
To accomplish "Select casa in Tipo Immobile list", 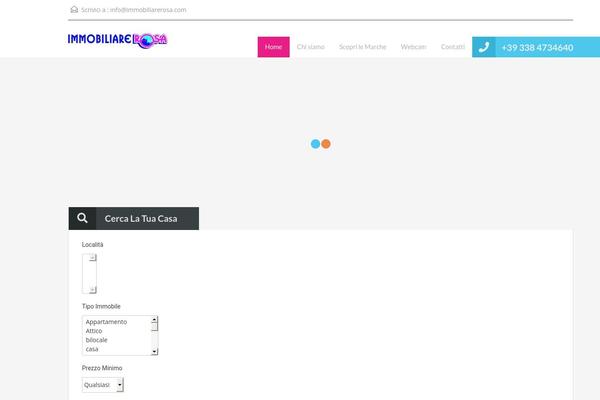I will 92,349.
